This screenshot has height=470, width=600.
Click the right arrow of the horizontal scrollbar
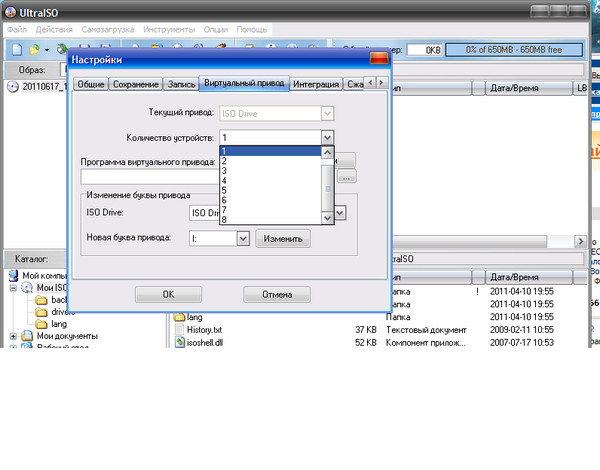click(580, 241)
